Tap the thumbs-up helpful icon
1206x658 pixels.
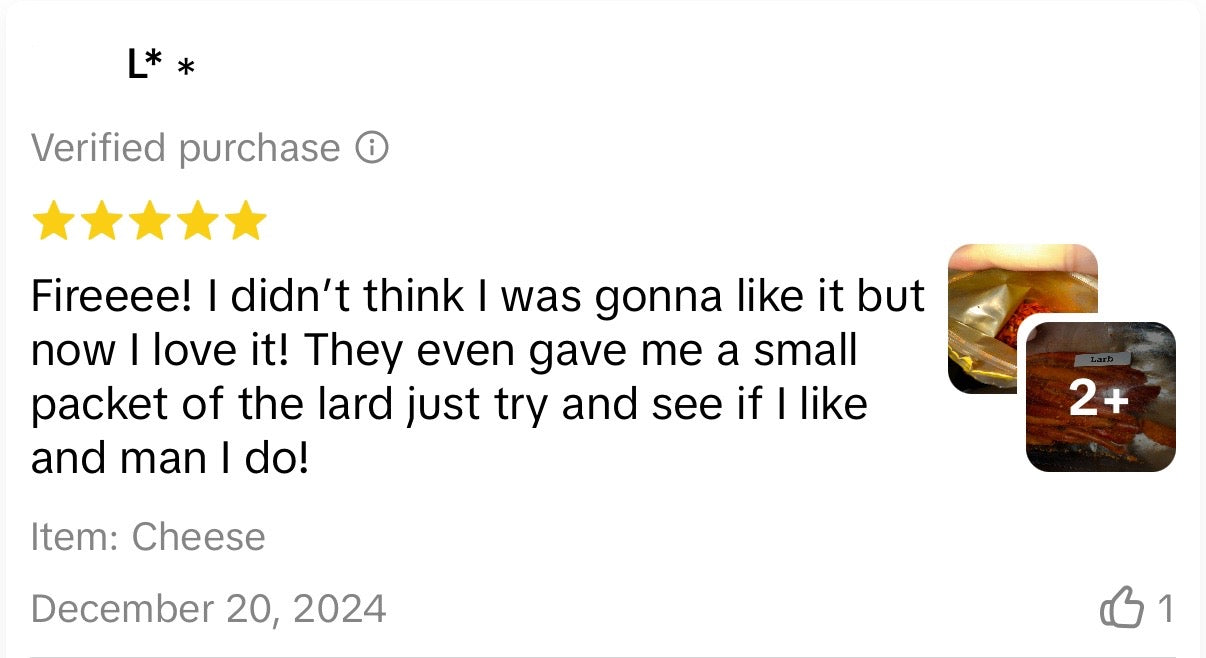[1121, 608]
